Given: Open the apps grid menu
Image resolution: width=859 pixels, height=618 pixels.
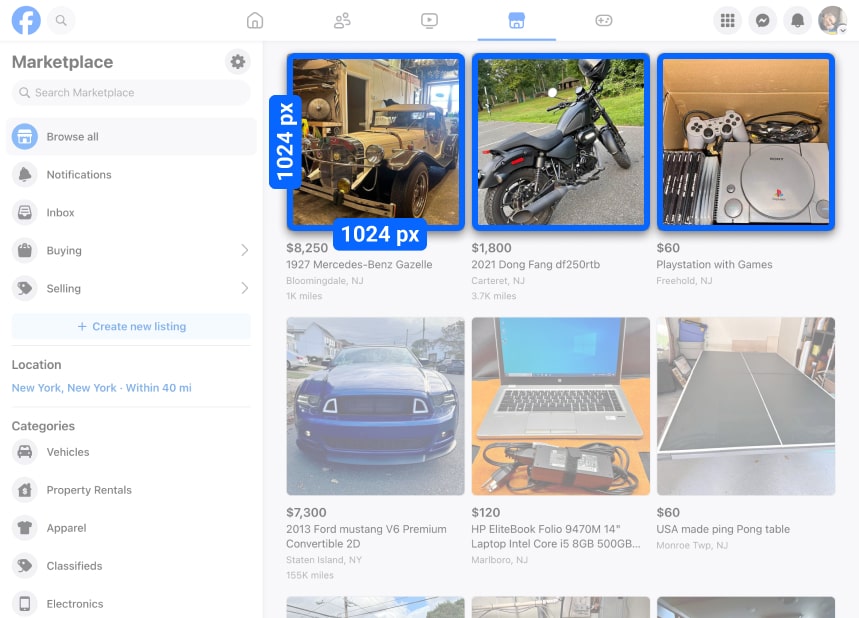Looking at the screenshot, I should [727, 19].
